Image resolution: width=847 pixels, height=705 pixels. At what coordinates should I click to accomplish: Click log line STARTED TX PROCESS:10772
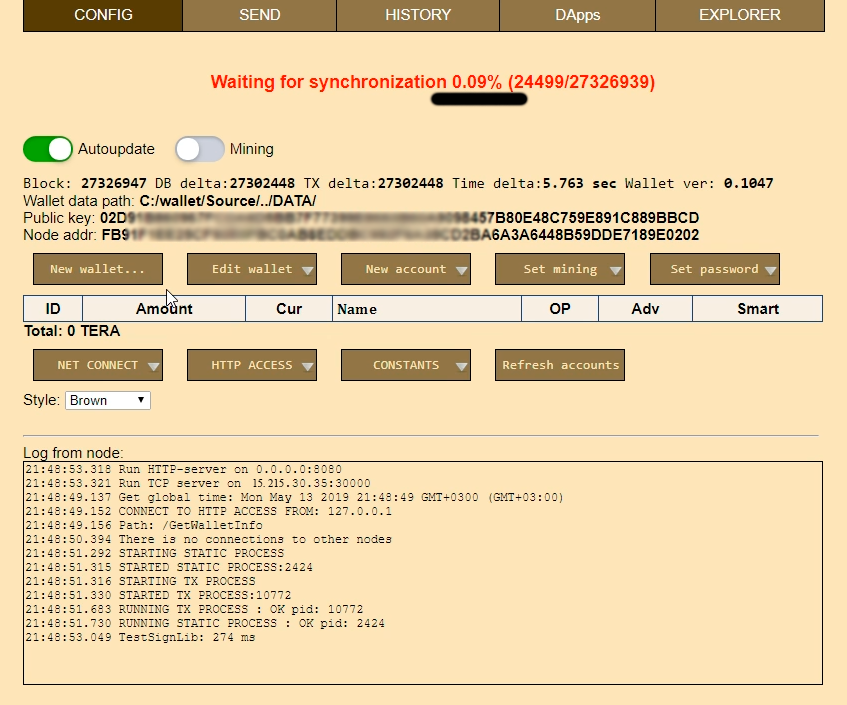(x=158, y=596)
